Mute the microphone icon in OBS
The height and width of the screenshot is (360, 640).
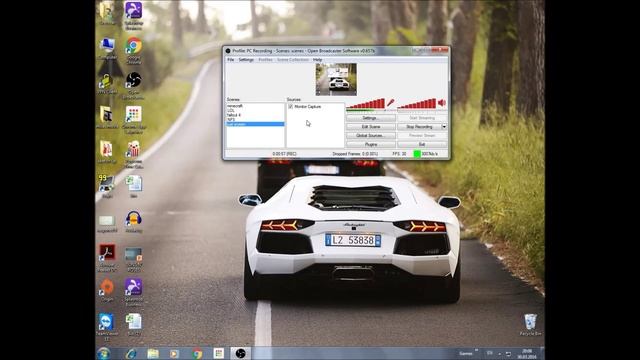(391, 102)
